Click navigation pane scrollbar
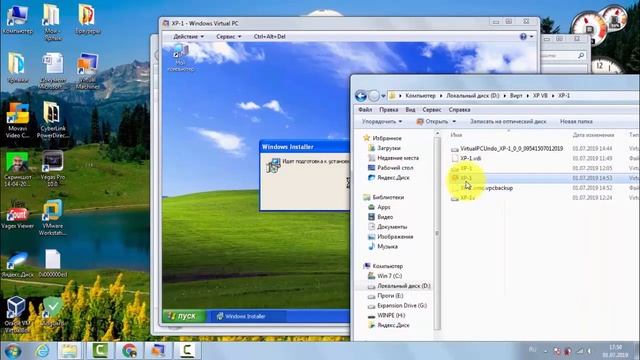 (x=437, y=233)
